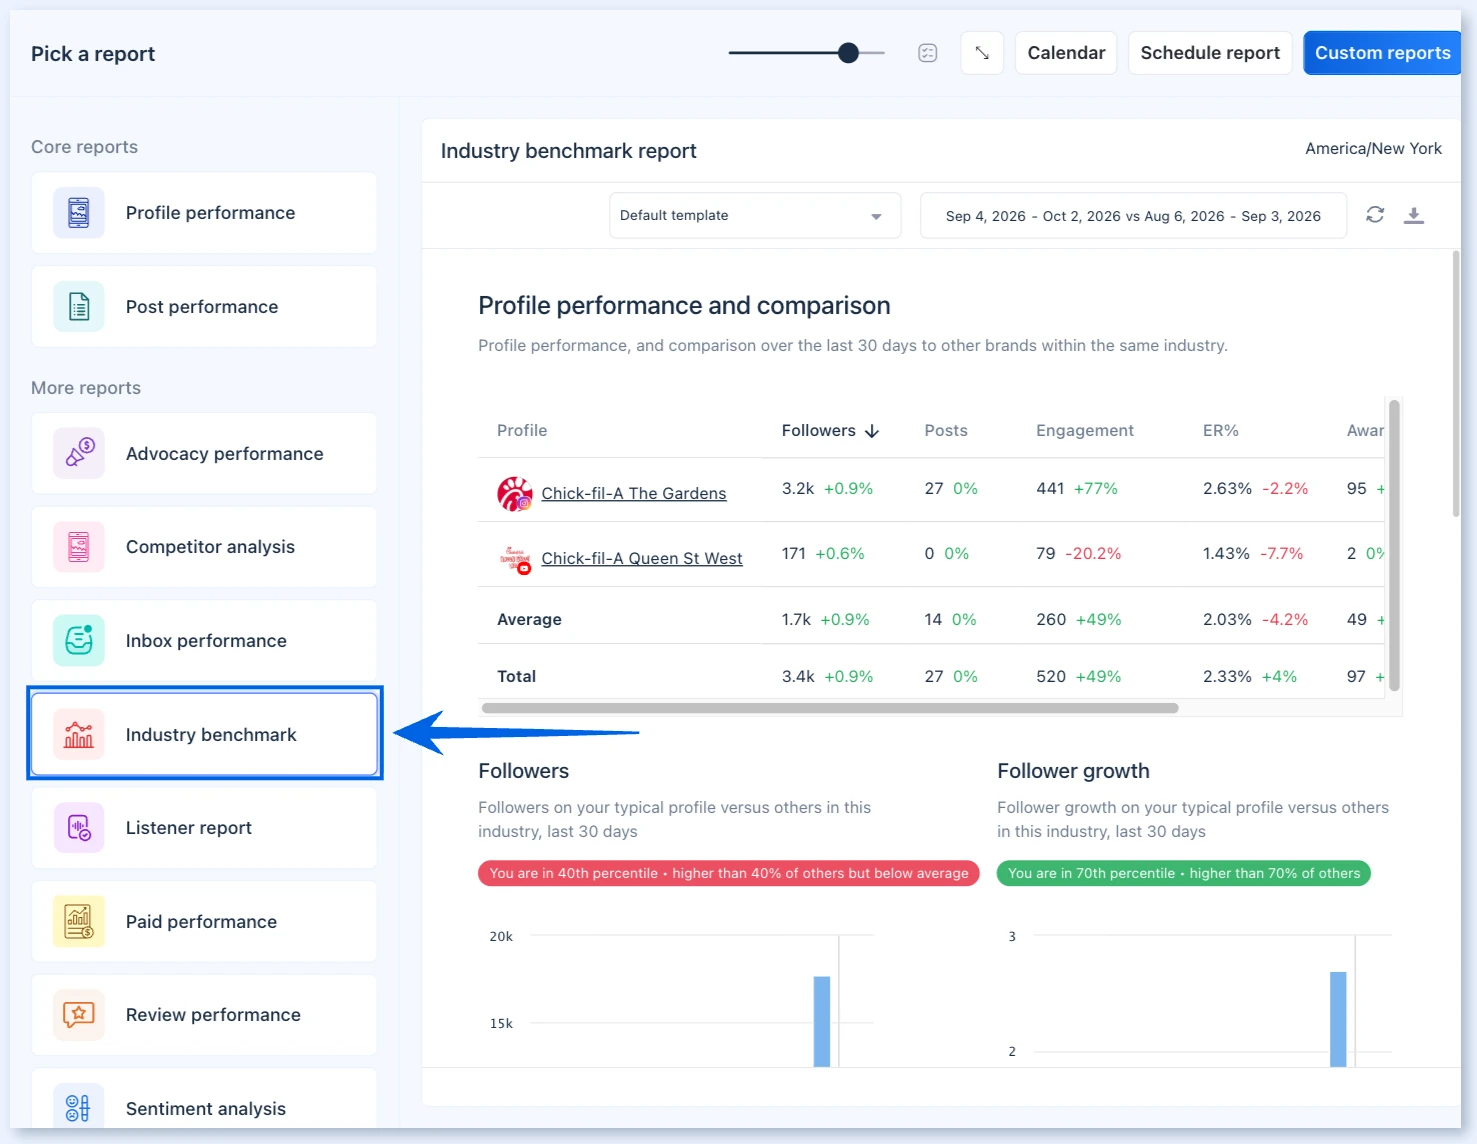
Task: Click the Sentiment analysis icon
Action: tap(79, 1108)
